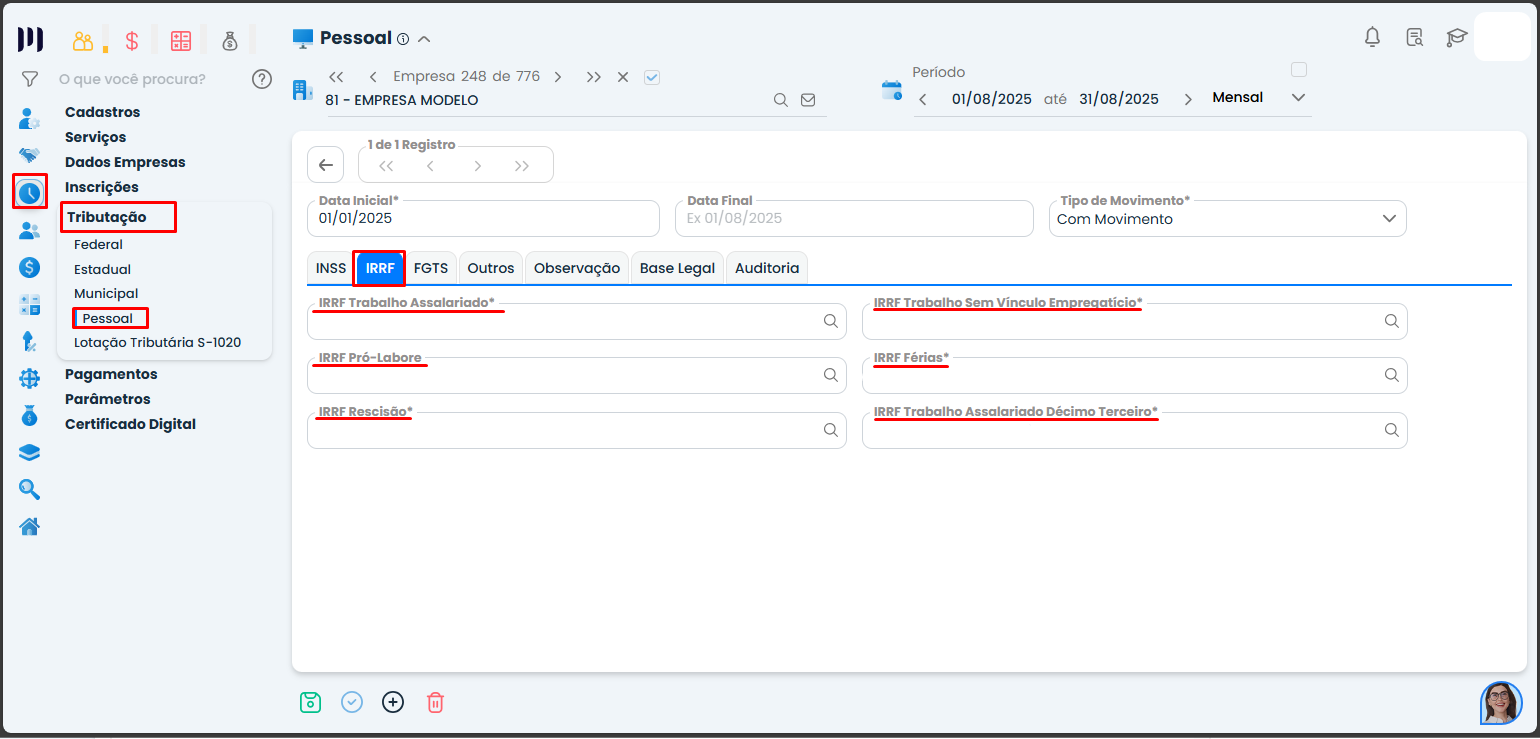Open the Tipo de Movimento dropdown
The height and width of the screenshot is (739, 1540).
tap(1388, 219)
